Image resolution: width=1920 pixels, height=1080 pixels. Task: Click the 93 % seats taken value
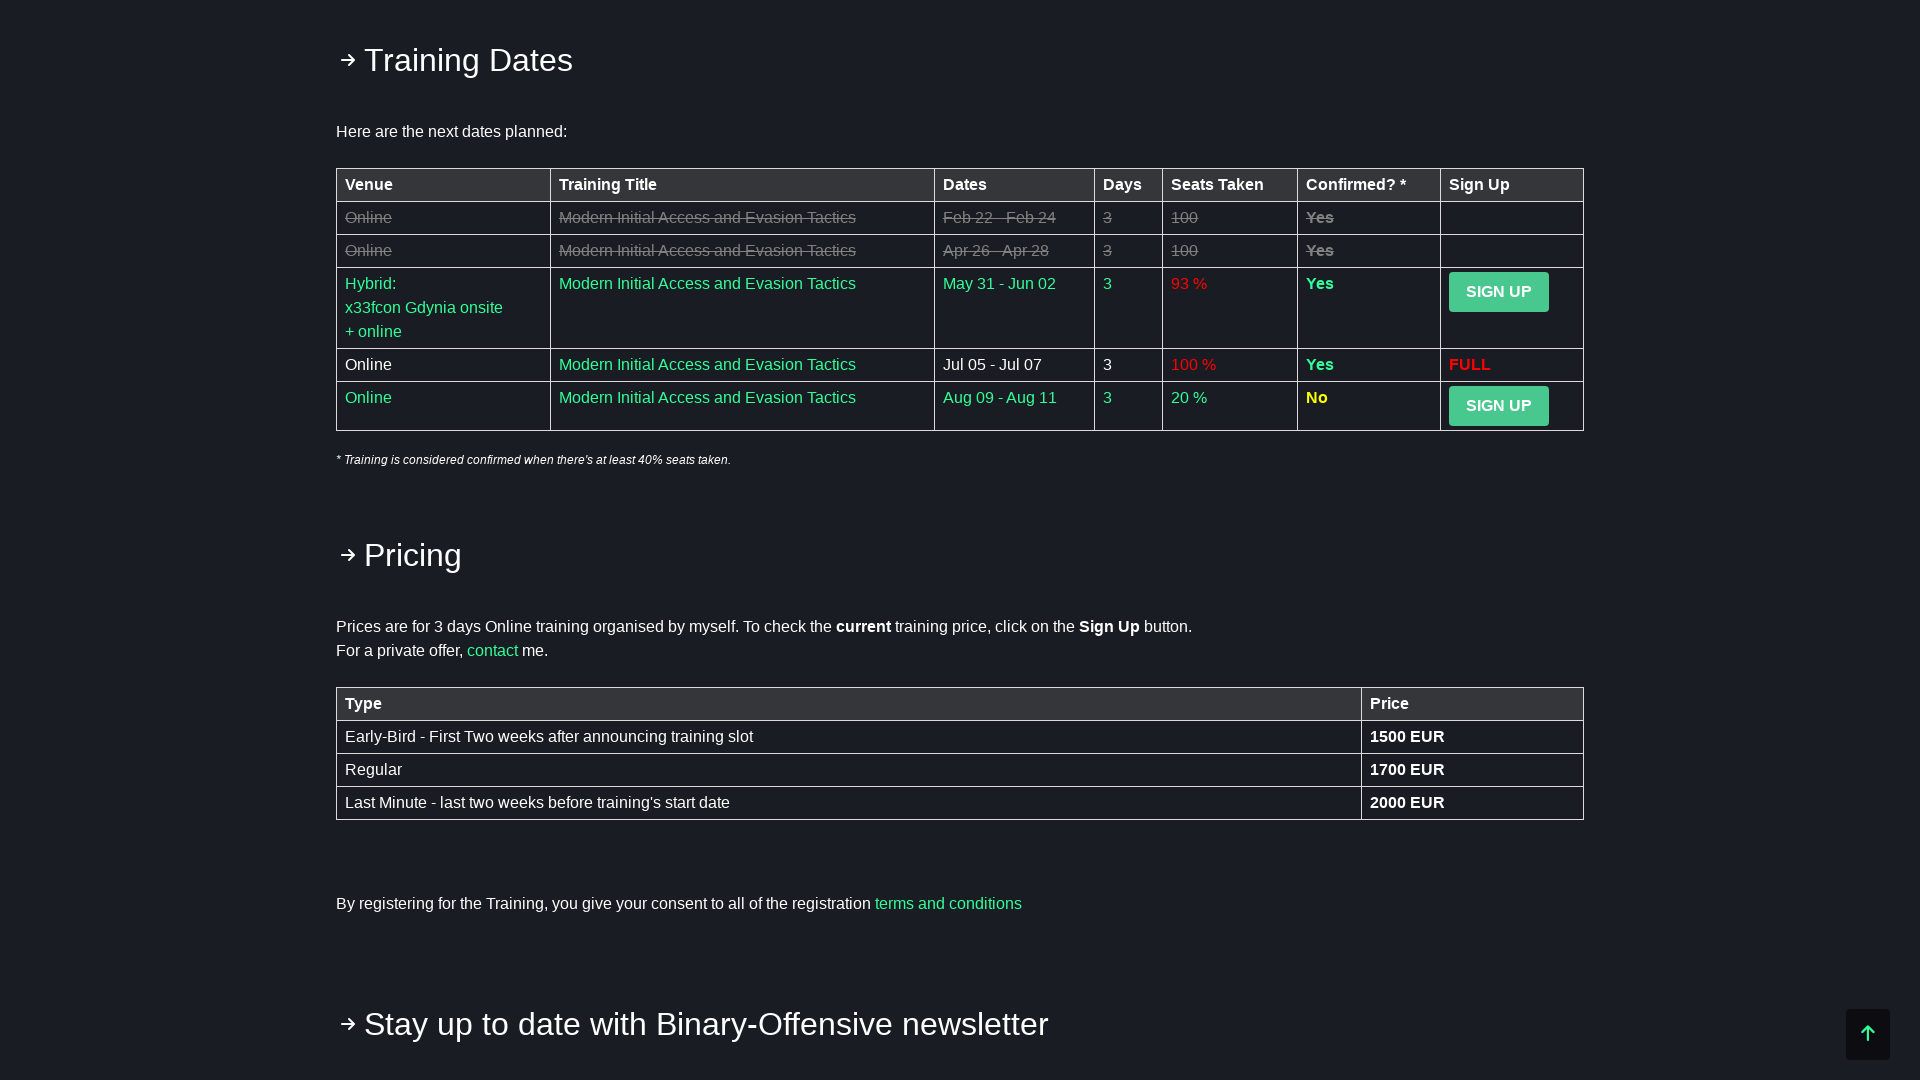pos(1189,283)
